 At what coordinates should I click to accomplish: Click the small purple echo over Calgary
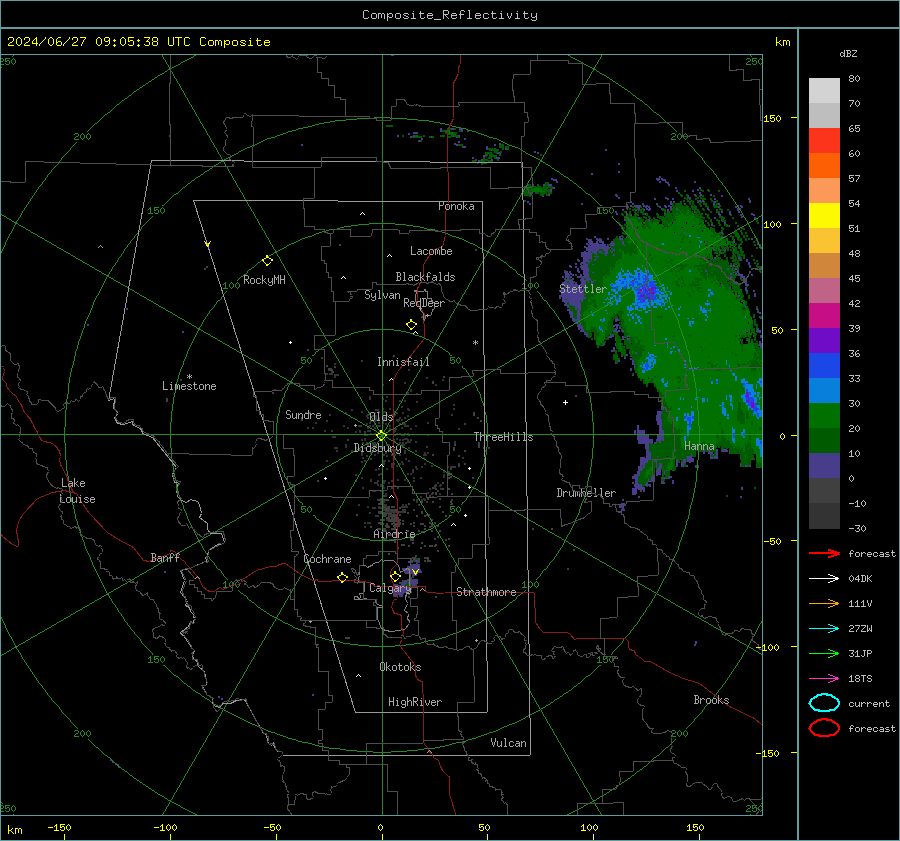tap(407, 576)
